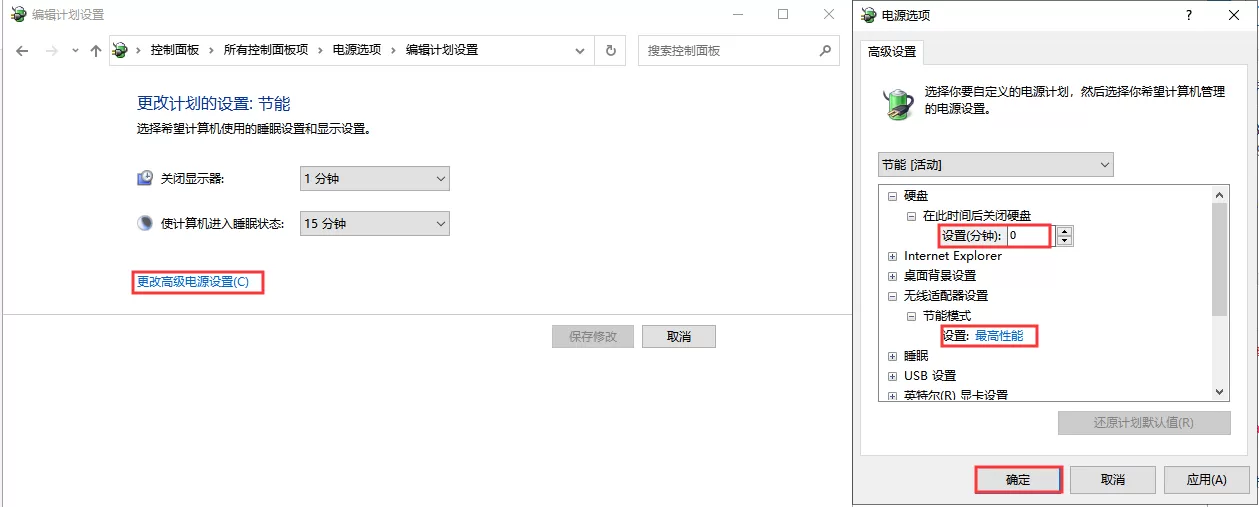
Task: Select the 无线适配器设置 tree label
Action: pos(946,296)
